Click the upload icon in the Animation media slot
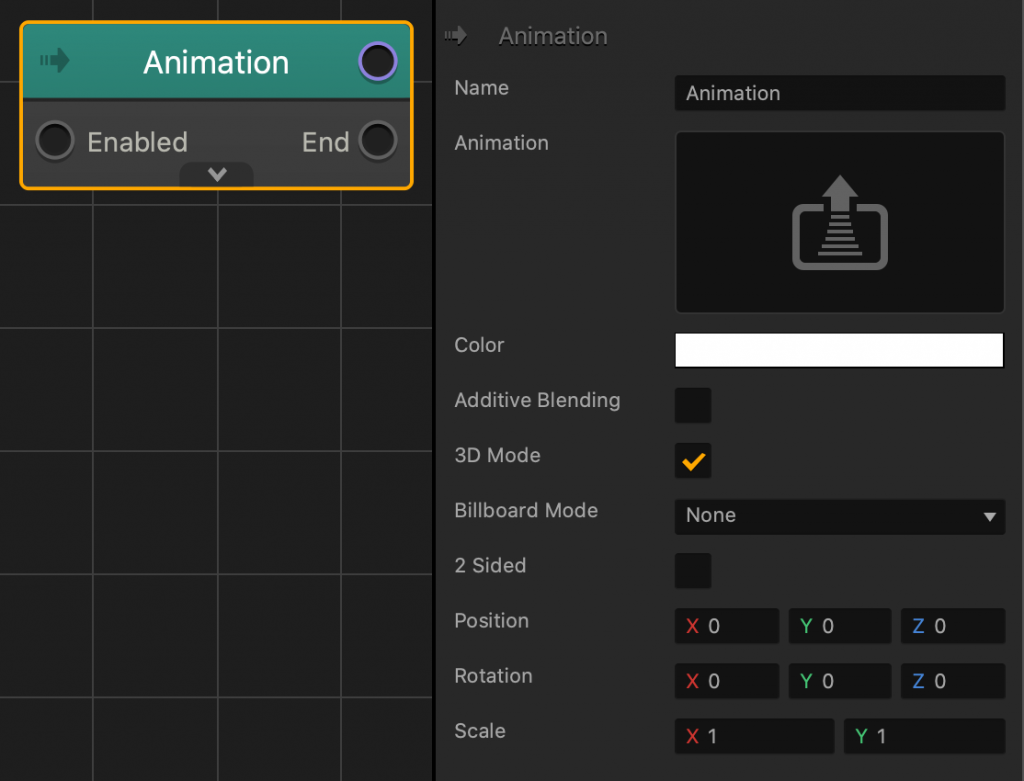Viewport: 1024px width, 781px height. 839,222
